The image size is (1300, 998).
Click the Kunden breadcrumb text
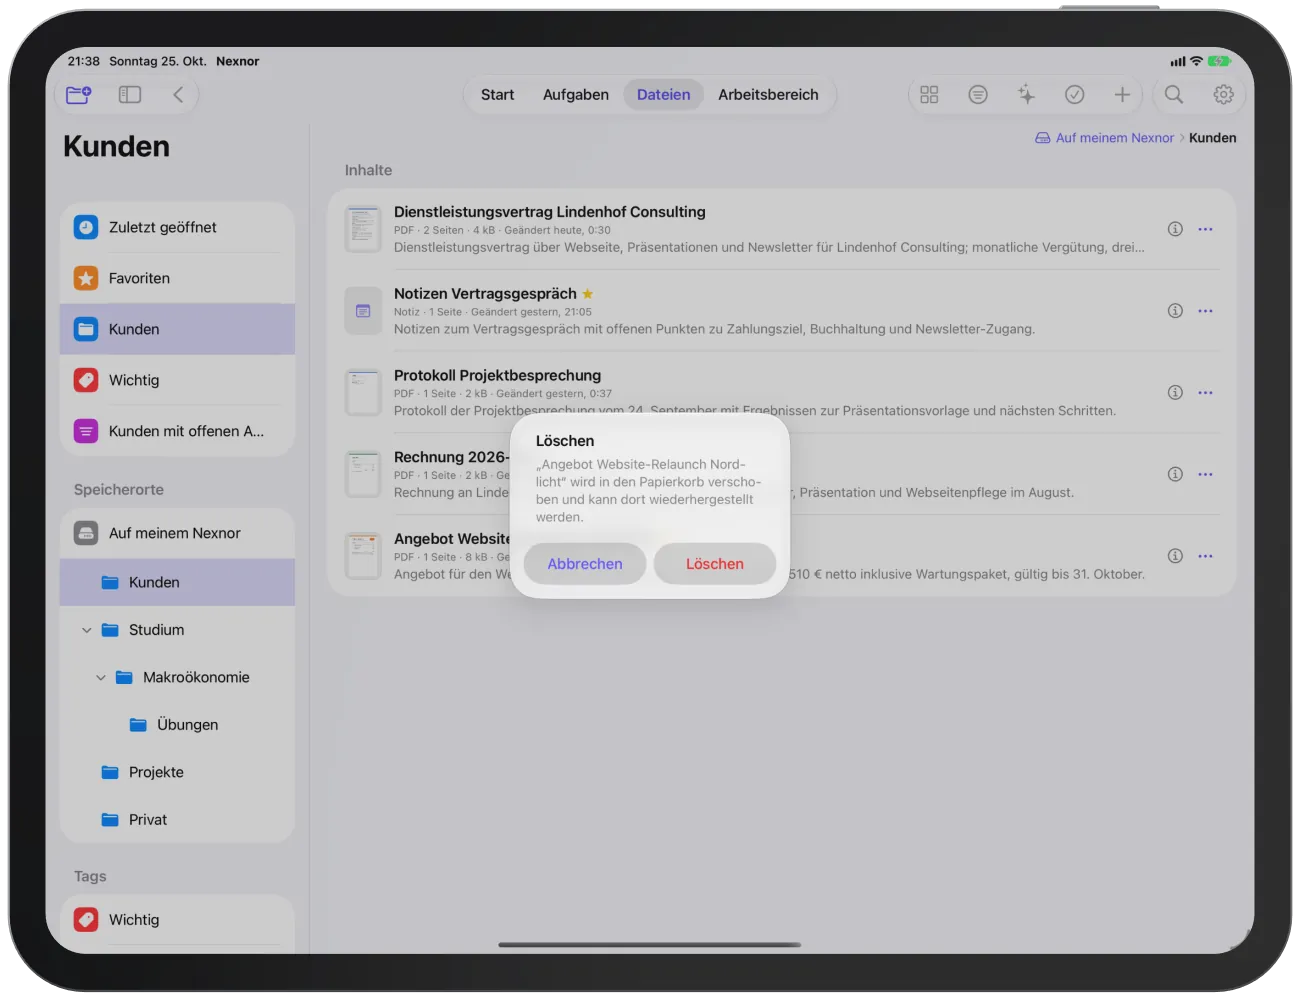(1212, 138)
